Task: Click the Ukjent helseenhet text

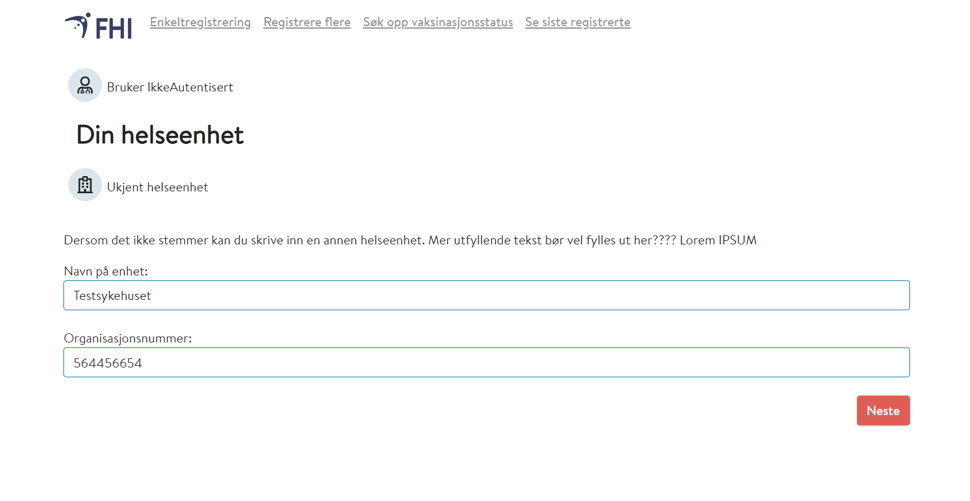Action: [157, 187]
